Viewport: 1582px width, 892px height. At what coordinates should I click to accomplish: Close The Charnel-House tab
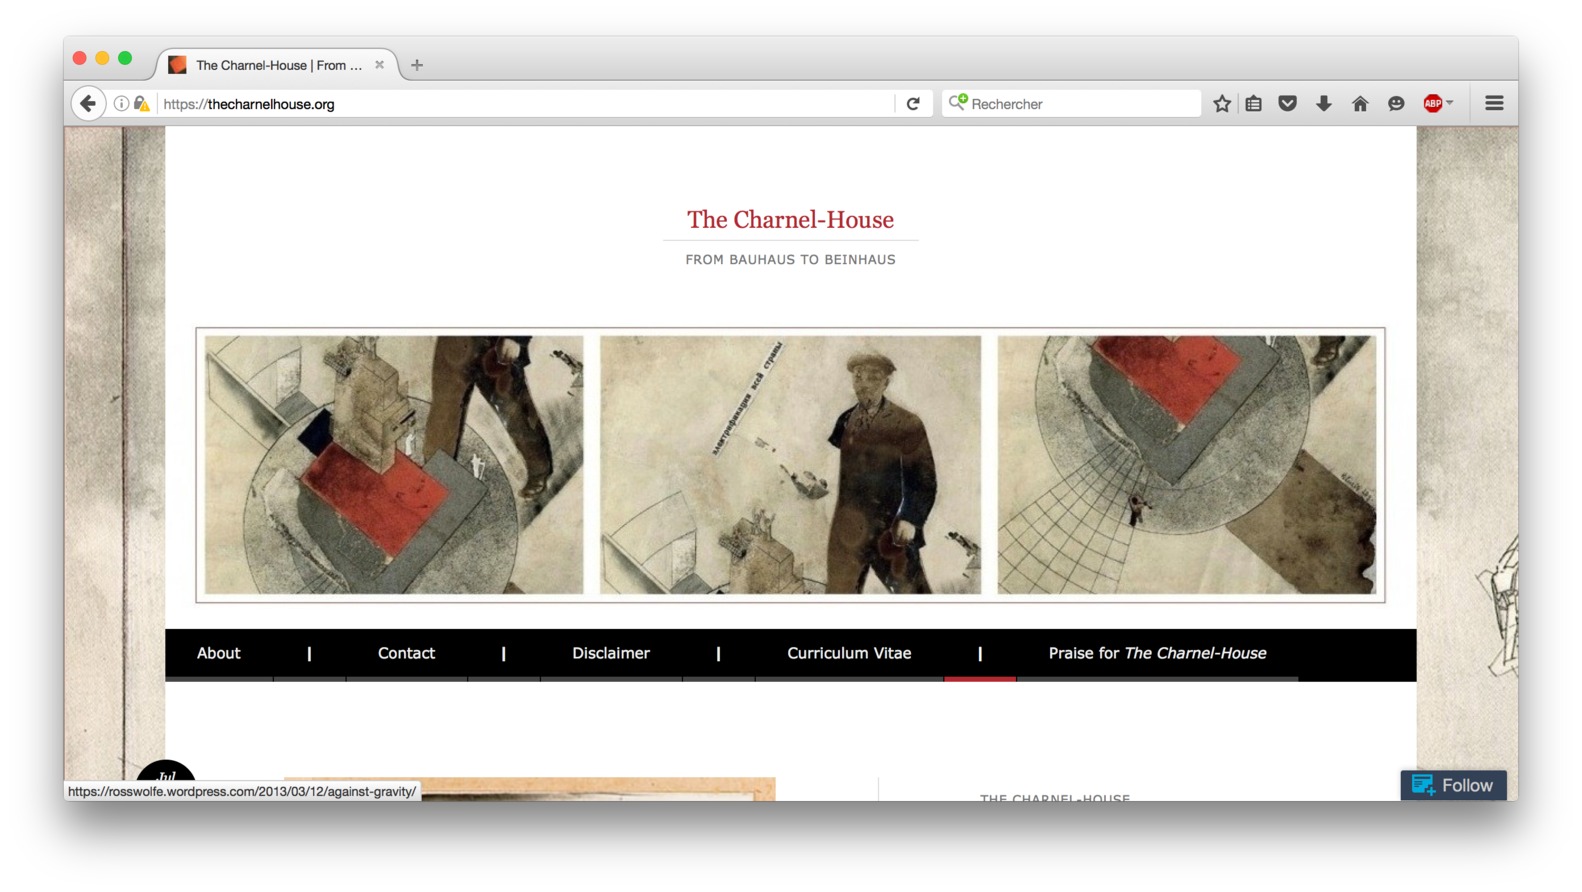379,65
